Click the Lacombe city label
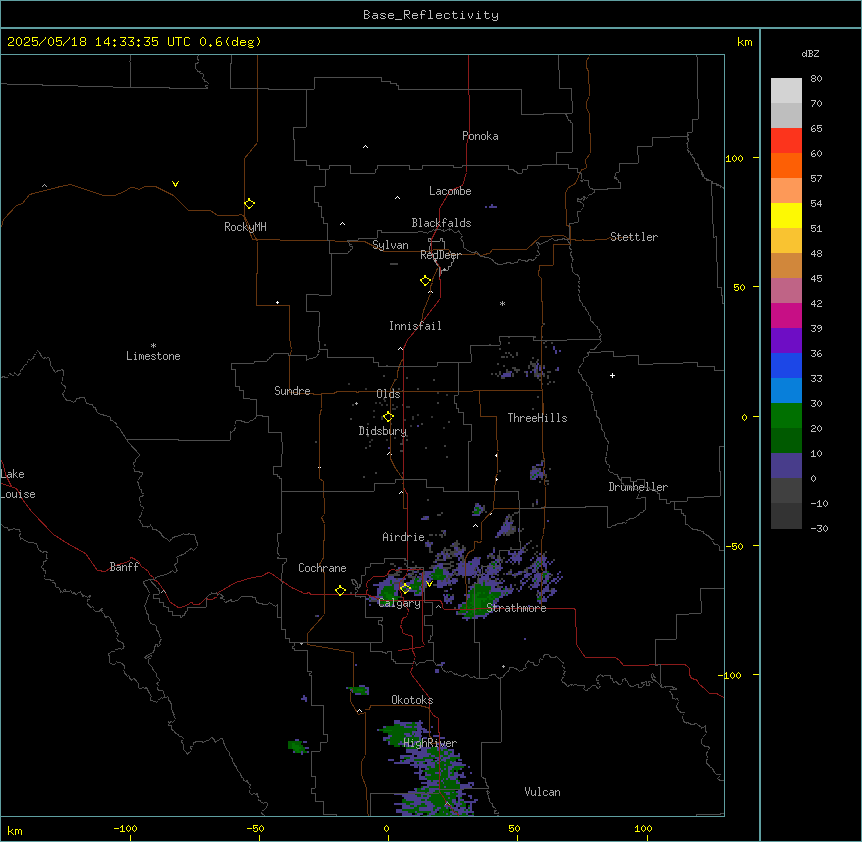Viewport: 862px width, 842px height. tap(450, 191)
